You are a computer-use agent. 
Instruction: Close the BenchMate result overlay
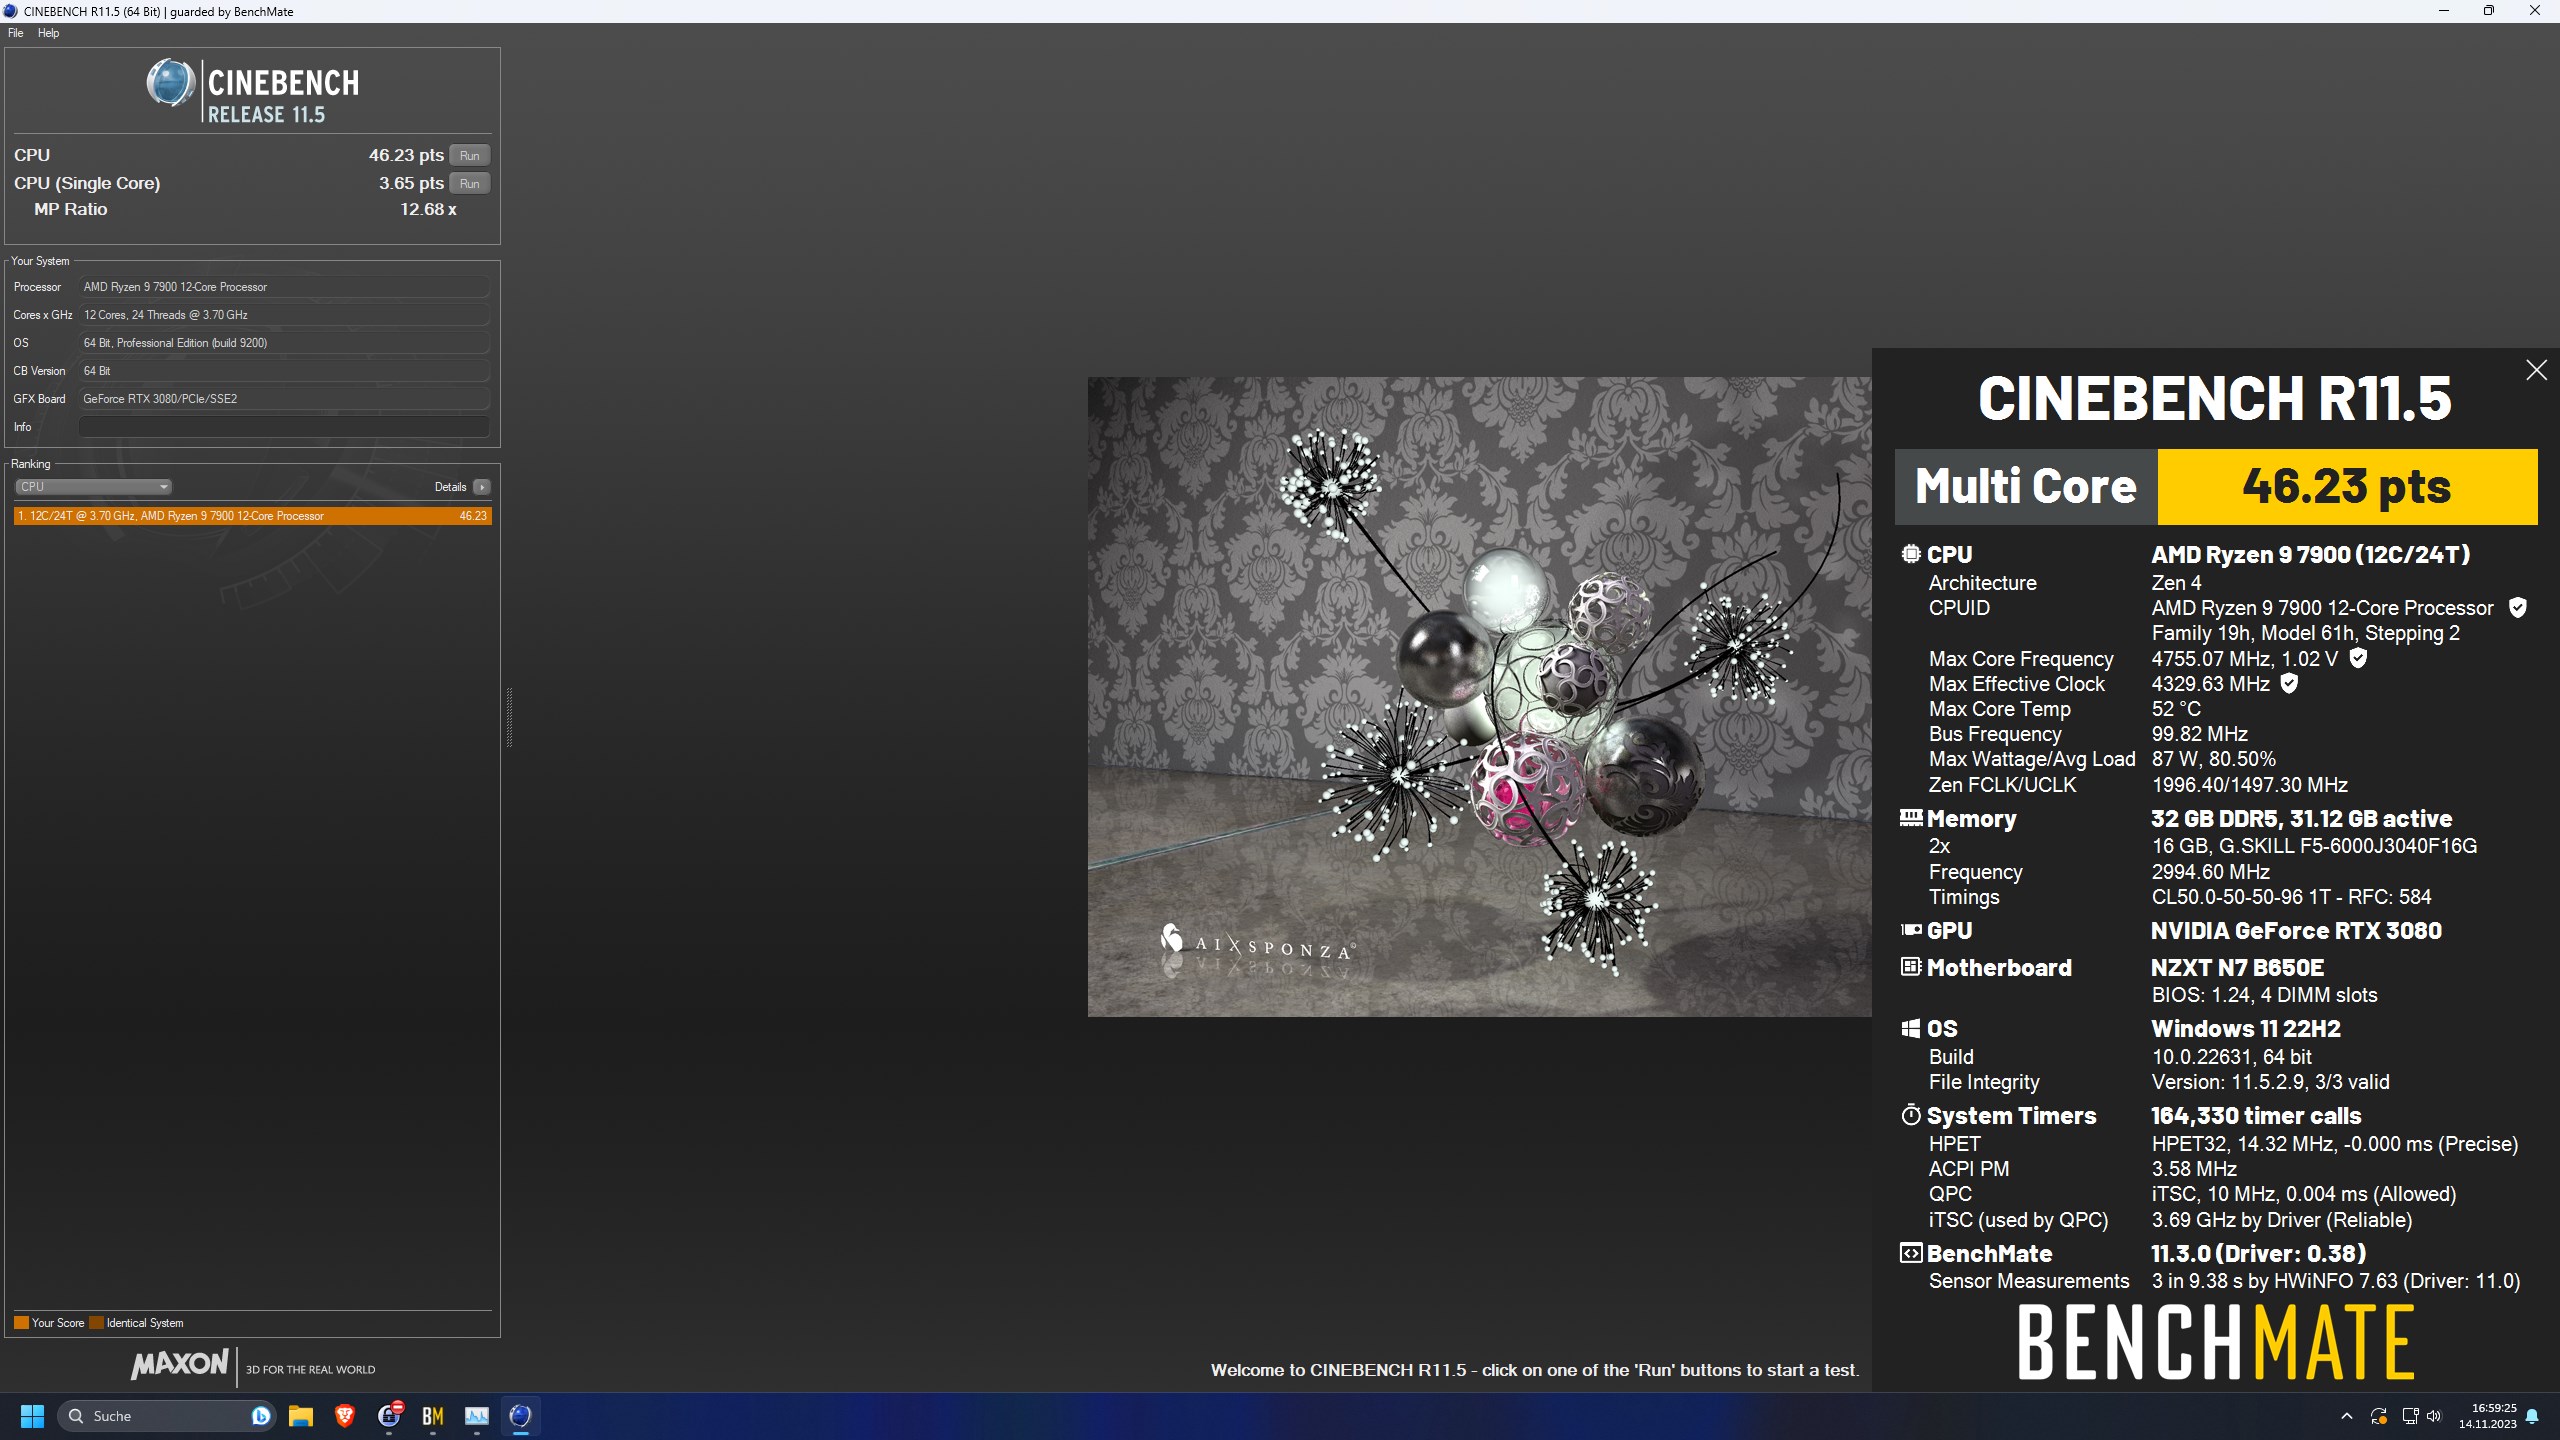coord(2536,370)
